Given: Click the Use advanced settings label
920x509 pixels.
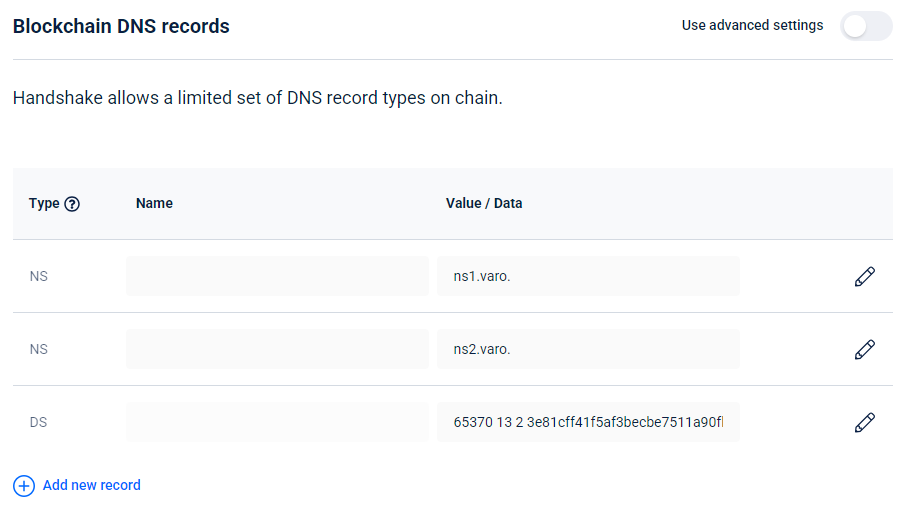Looking at the screenshot, I should tap(752, 25).
